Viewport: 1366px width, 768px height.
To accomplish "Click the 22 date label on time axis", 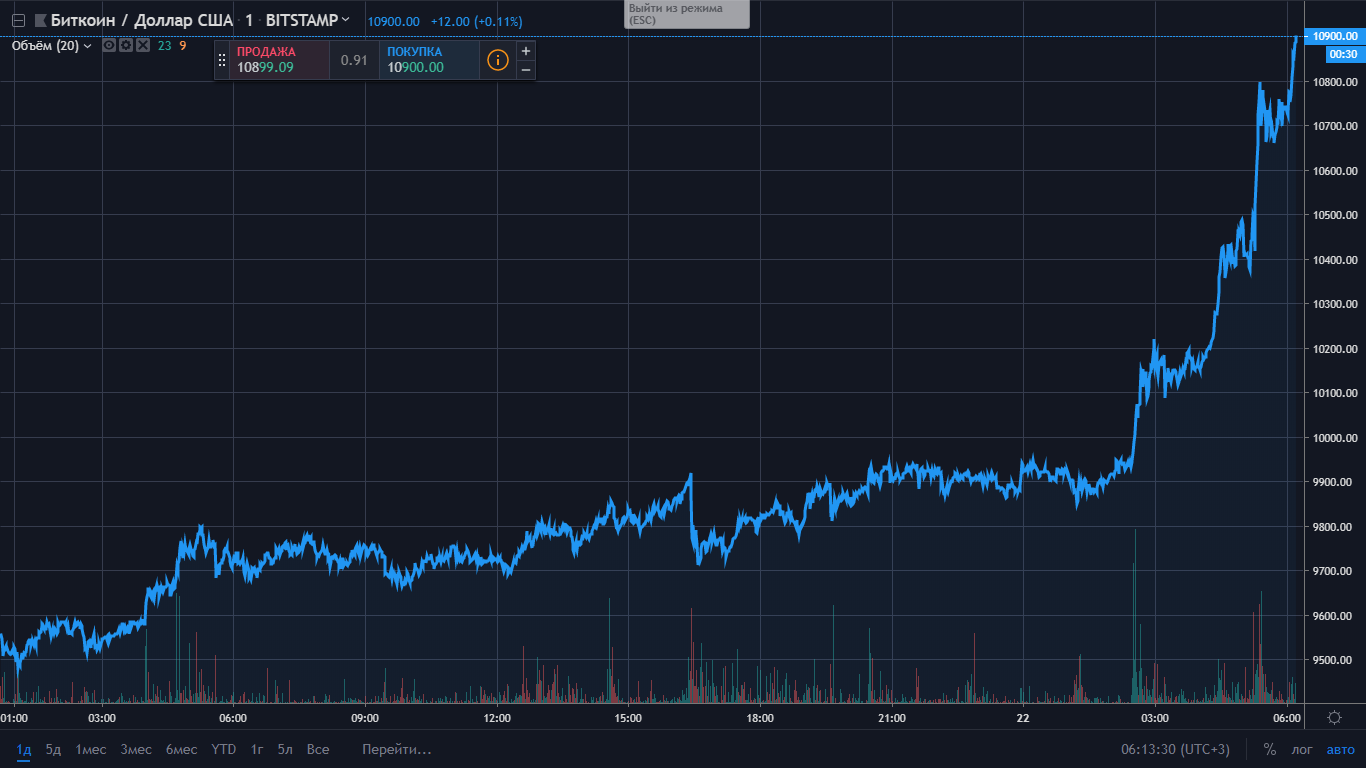I will tap(1023, 717).
